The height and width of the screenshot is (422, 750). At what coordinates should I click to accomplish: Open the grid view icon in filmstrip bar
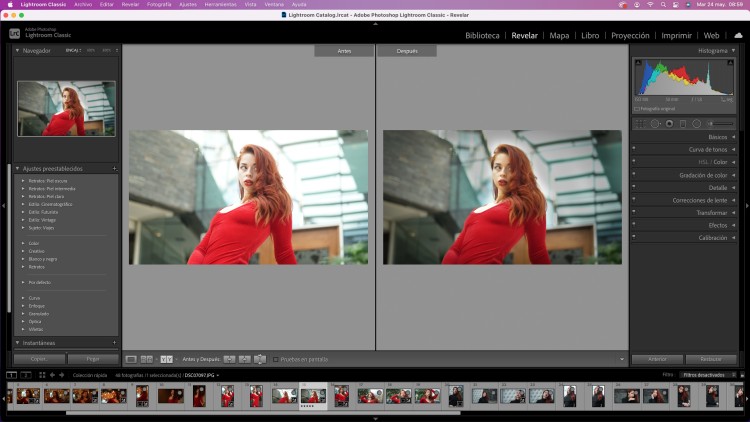point(42,375)
